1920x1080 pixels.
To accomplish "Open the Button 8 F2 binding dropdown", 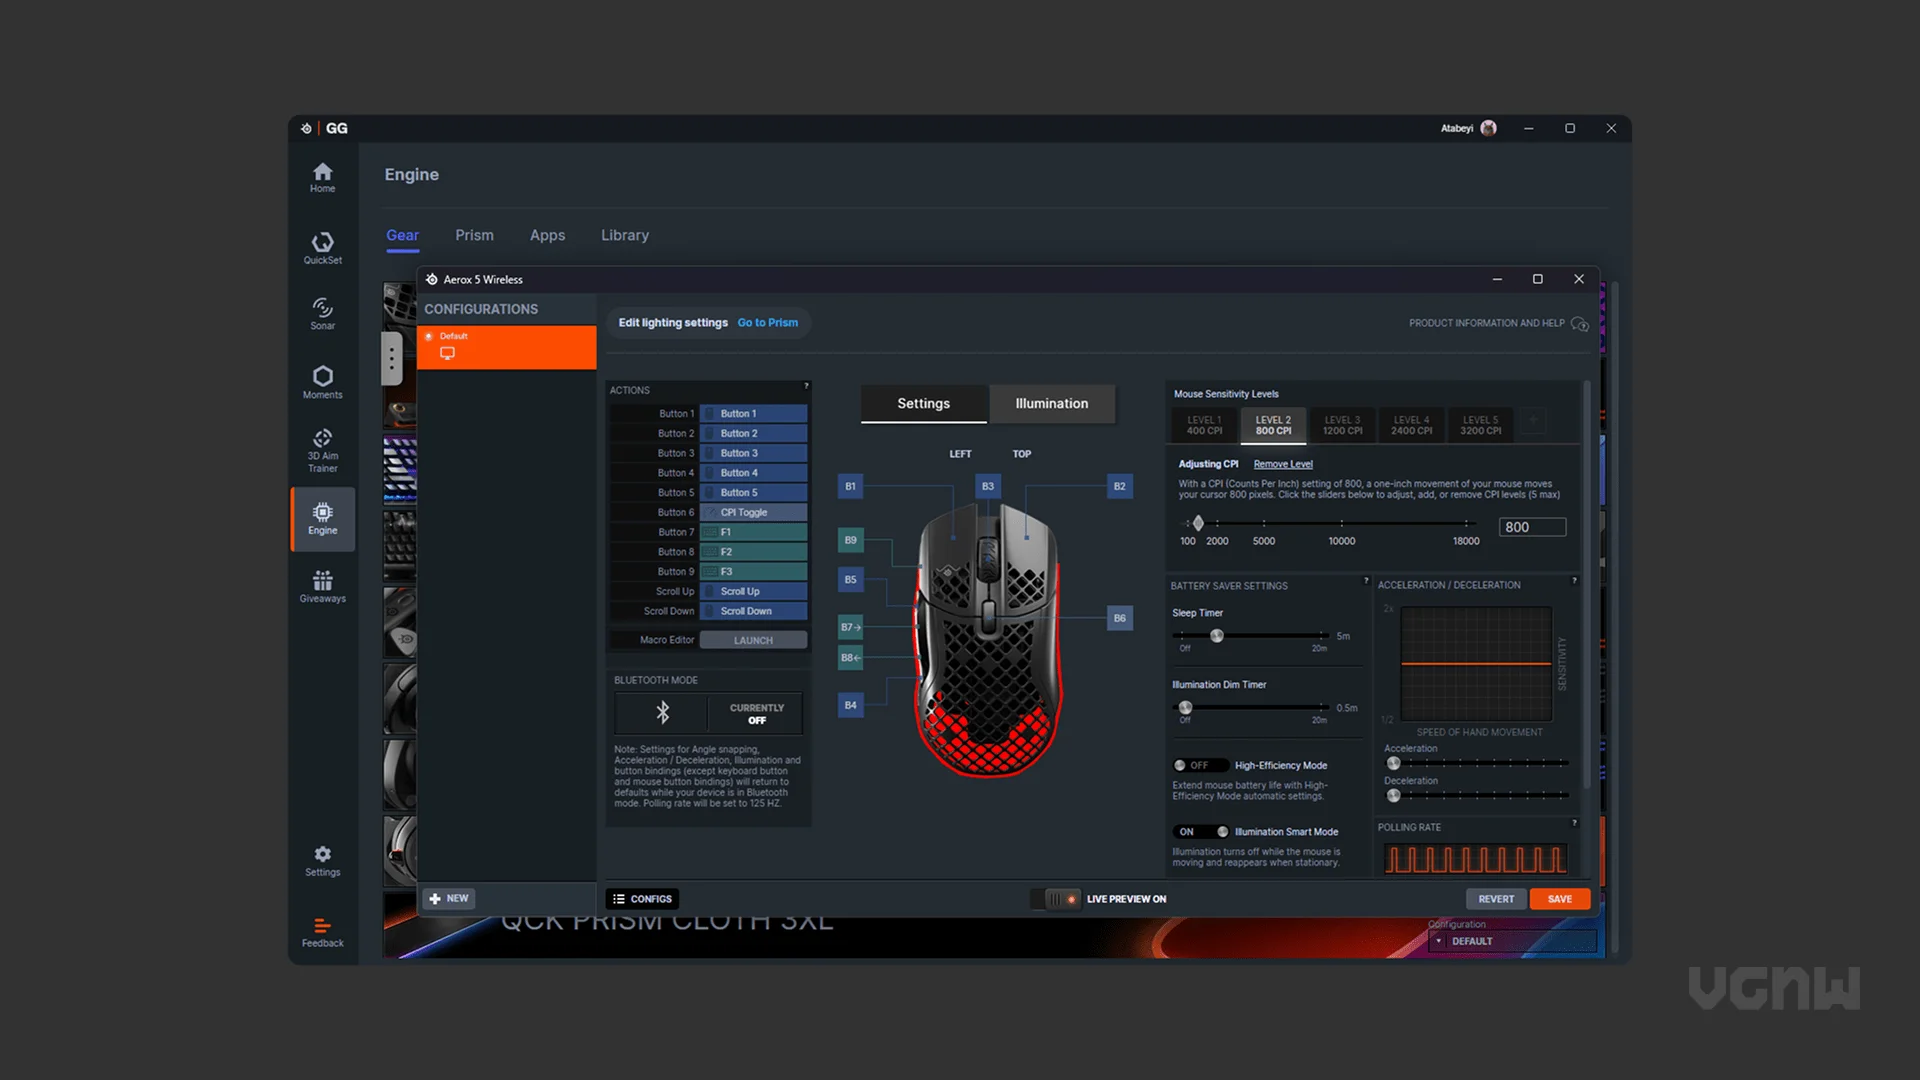I will [x=753, y=552].
